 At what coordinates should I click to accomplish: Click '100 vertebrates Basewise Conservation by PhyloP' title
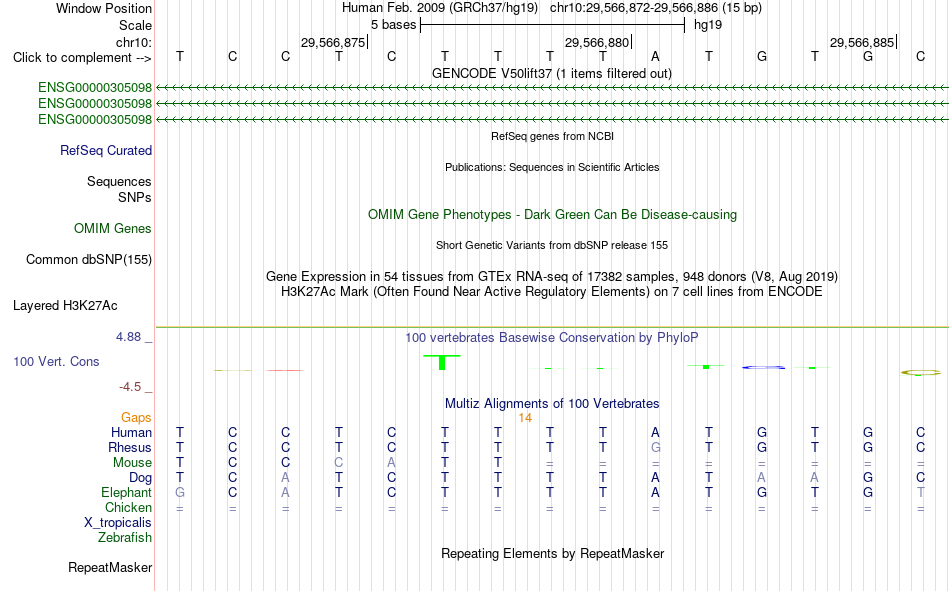(x=552, y=338)
